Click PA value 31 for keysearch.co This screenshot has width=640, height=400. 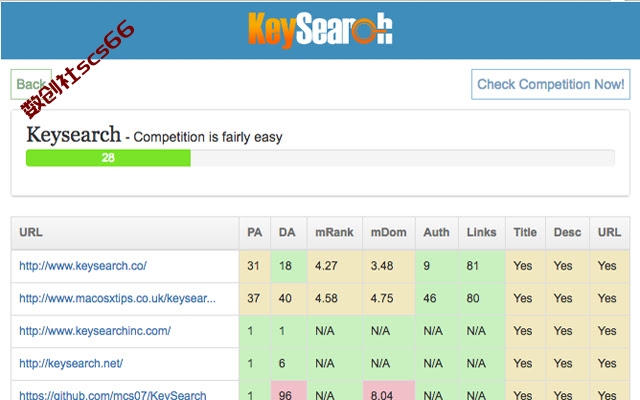[253, 266]
